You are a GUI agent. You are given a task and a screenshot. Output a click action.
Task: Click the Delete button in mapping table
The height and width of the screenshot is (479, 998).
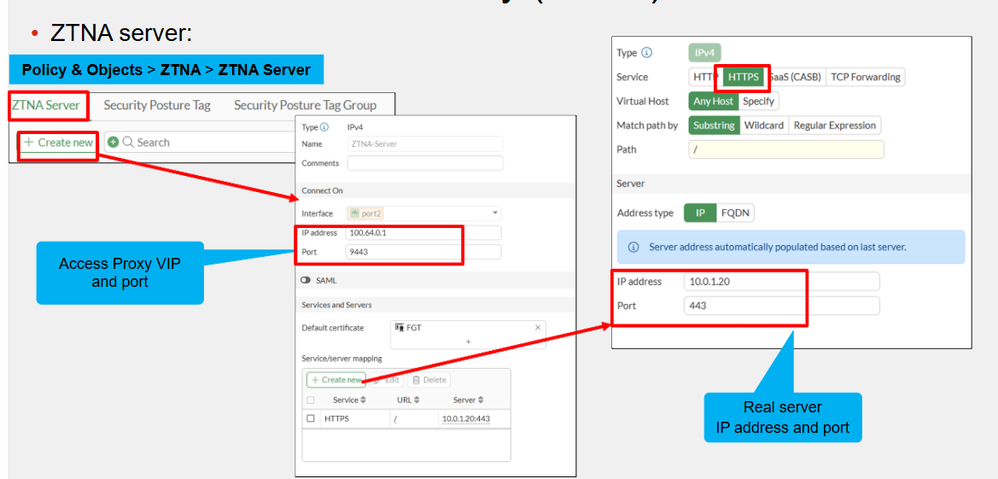[x=429, y=380]
